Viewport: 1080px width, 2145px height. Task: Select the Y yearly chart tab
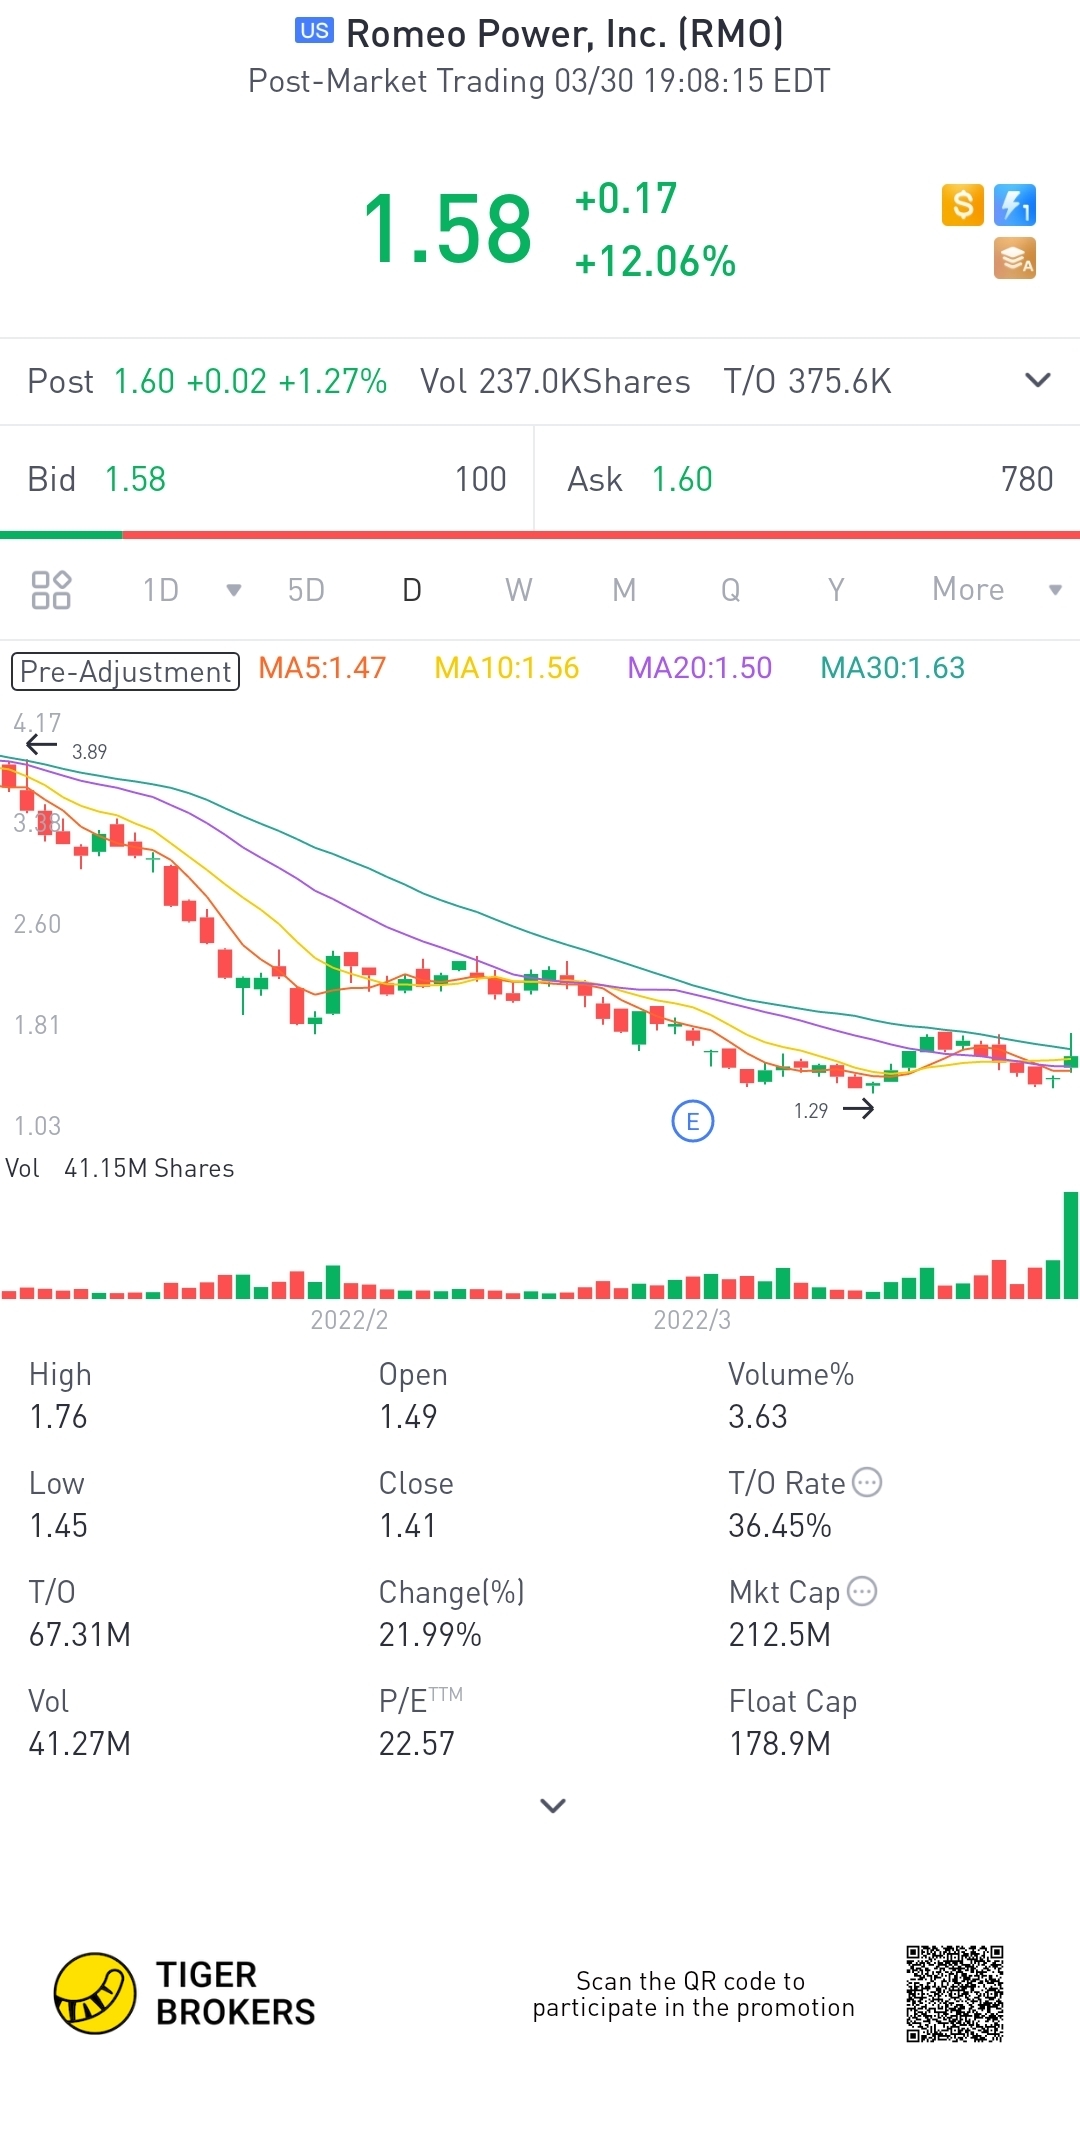tap(837, 590)
